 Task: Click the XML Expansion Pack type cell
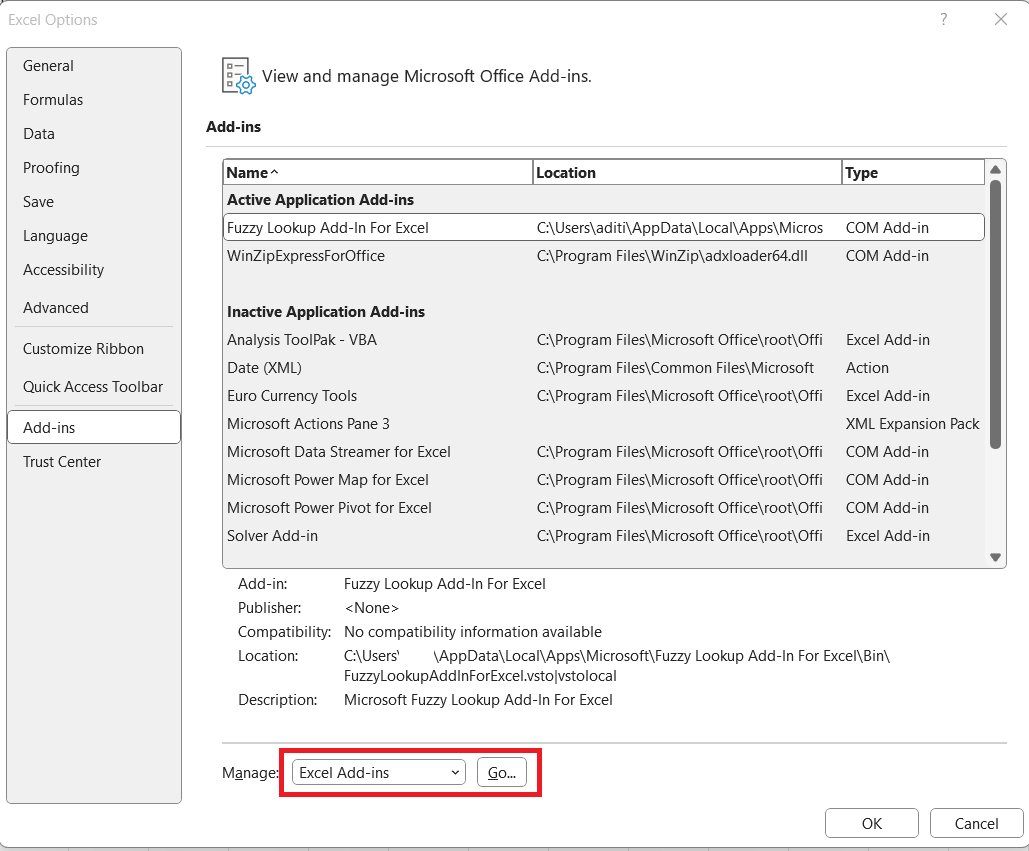coord(912,424)
